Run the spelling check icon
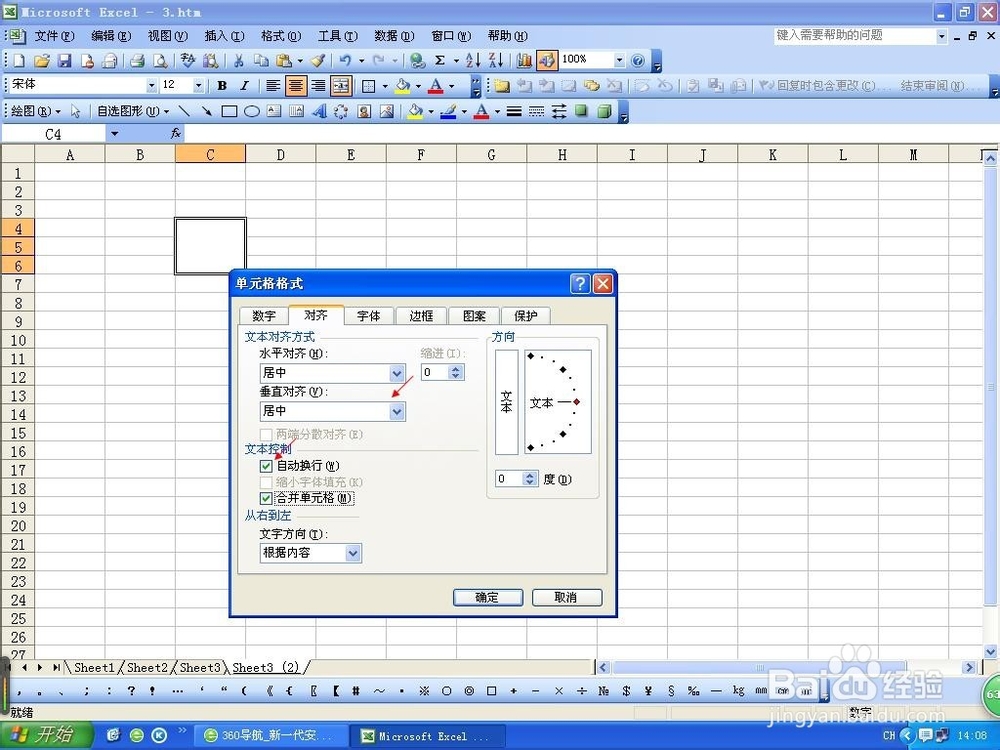 [x=188, y=61]
